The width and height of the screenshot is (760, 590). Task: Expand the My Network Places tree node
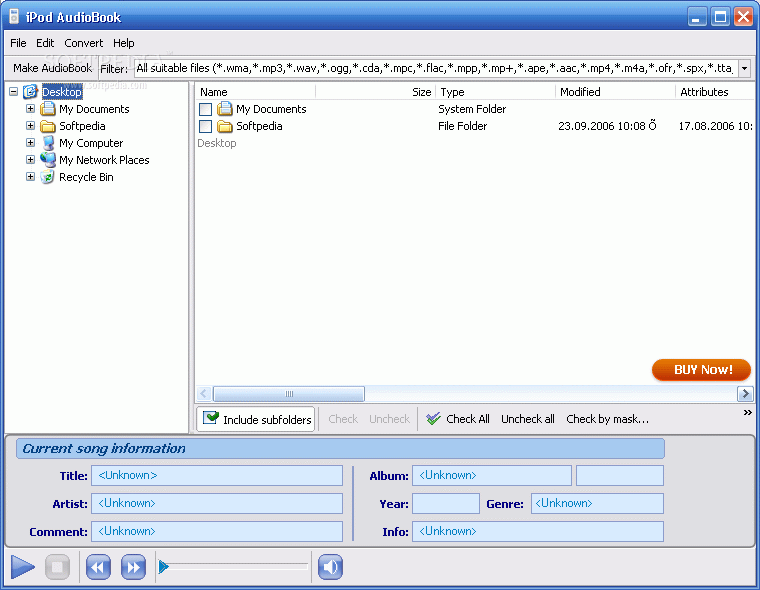coord(30,159)
